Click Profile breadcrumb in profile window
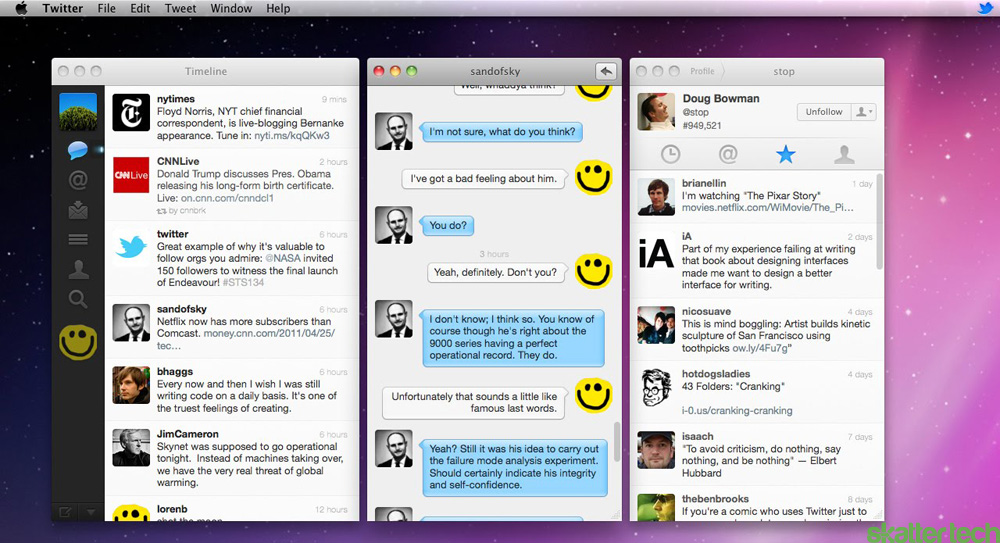The image size is (1000, 543). pos(702,71)
